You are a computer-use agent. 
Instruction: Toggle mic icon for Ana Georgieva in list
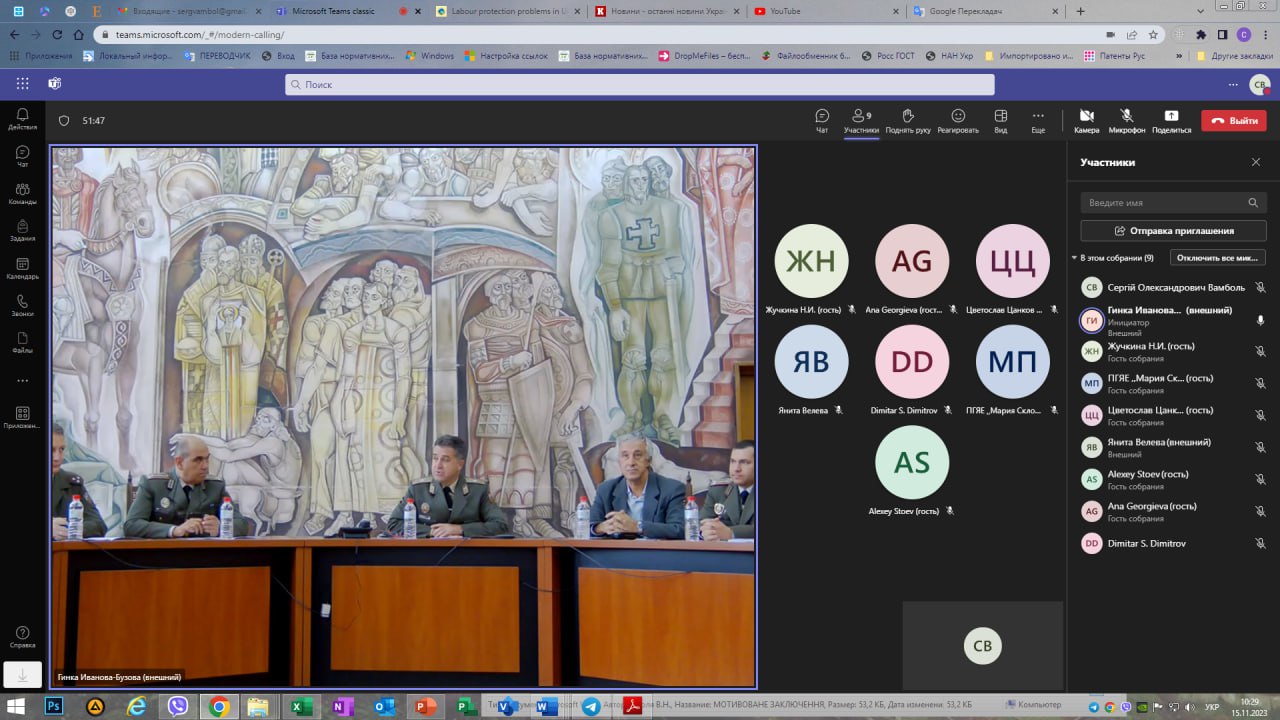pyautogui.click(x=1260, y=511)
